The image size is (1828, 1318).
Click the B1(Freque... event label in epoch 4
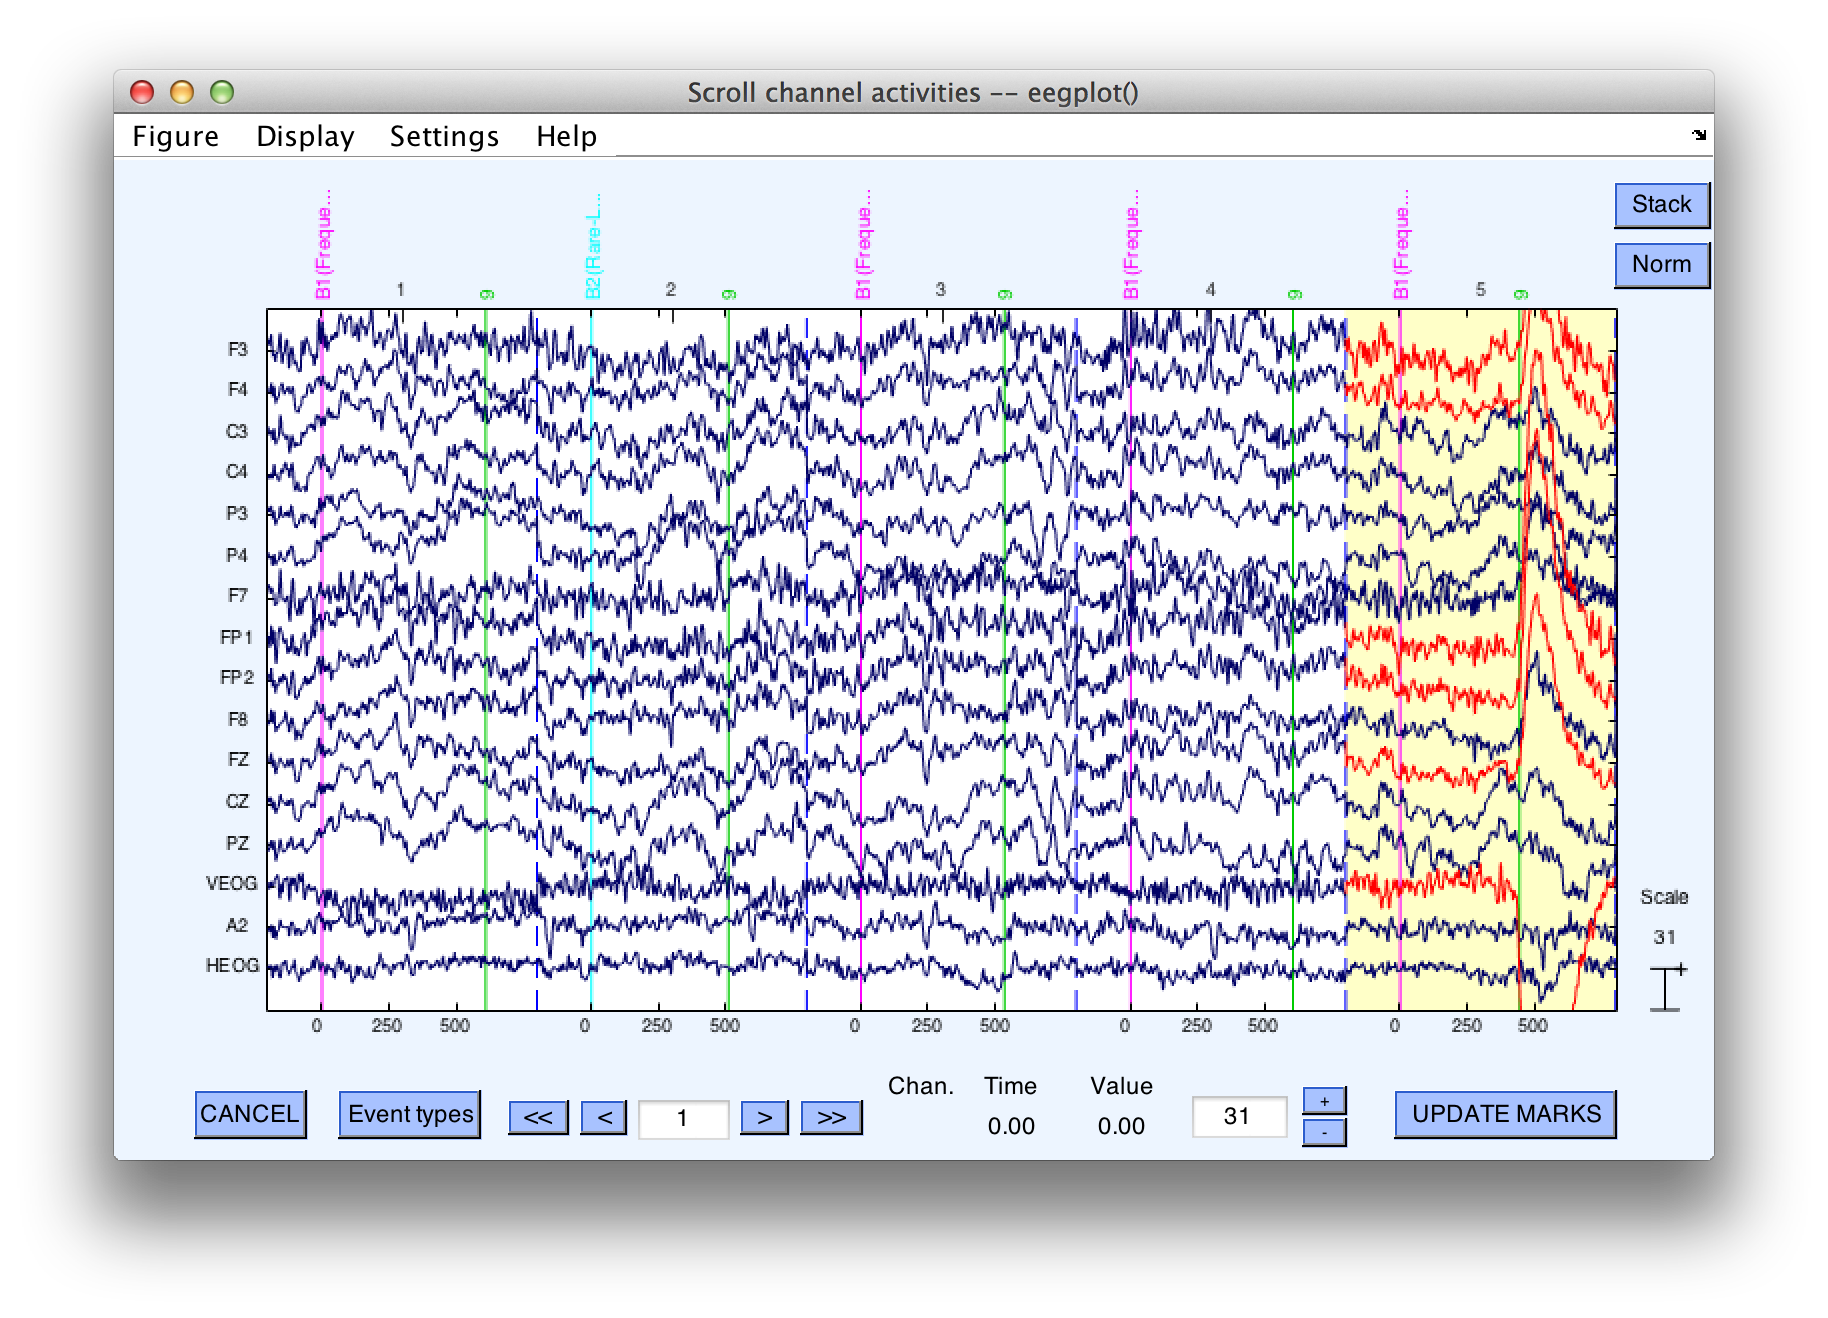pyautogui.click(x=1131, y=244)
